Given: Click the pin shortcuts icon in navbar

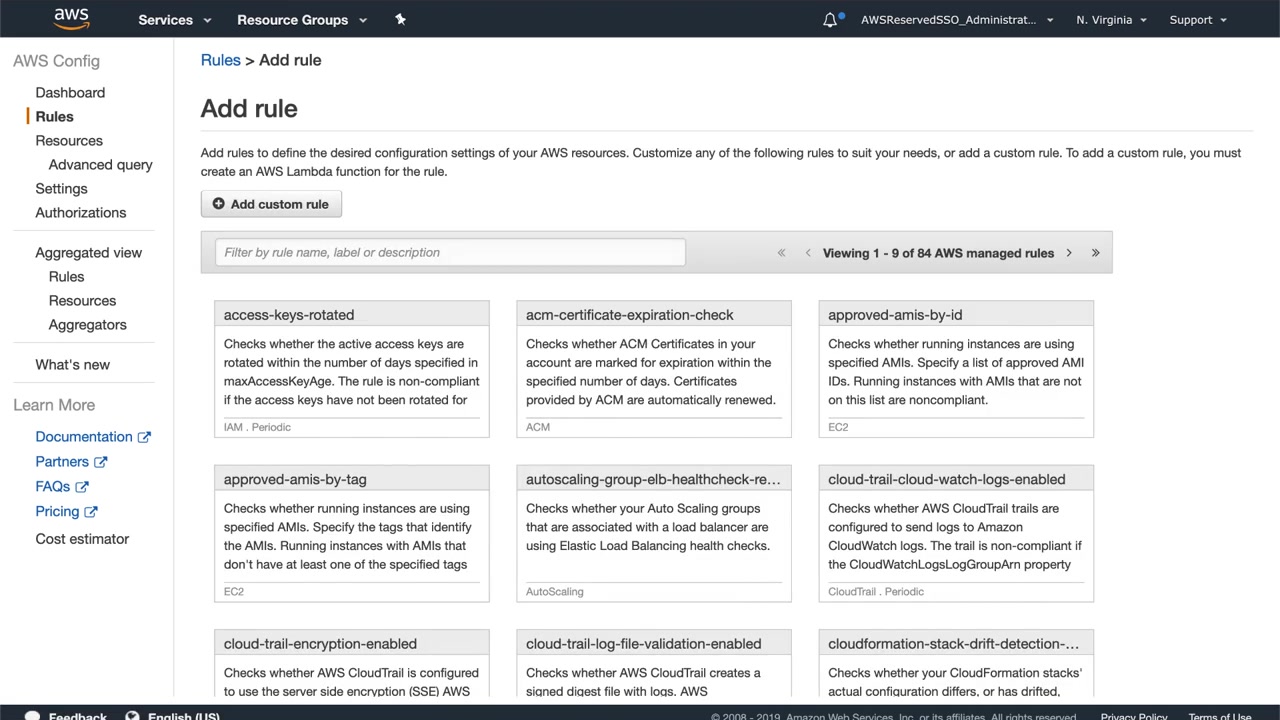Looking at the screenshot, I should point(400,19).
